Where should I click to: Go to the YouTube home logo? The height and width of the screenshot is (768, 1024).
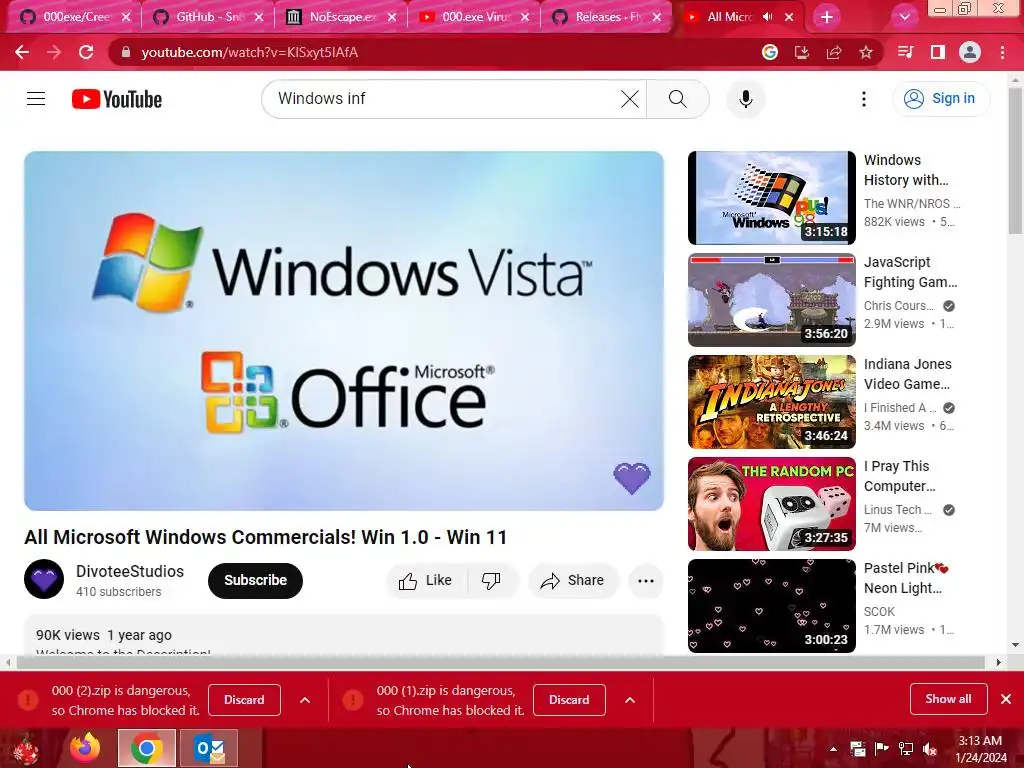[x=117, y=99]
